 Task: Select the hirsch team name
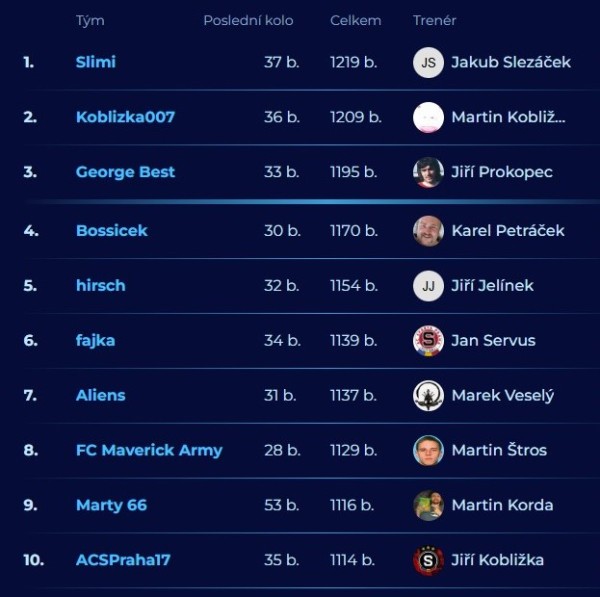tap(101, 286)
